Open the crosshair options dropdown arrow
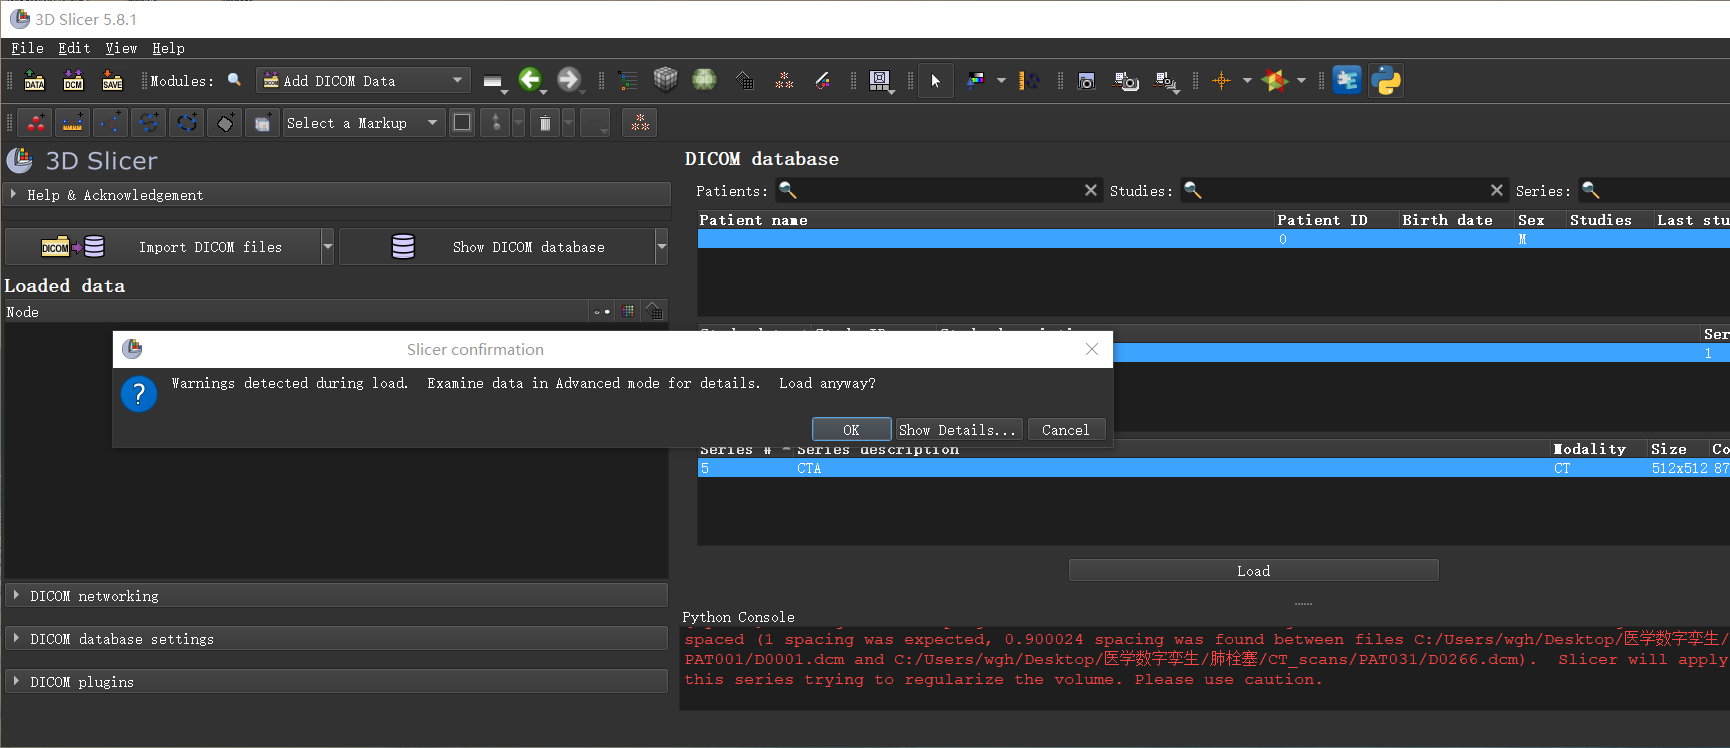The width and height of the screenshot is (1730, 748). point(1247,80)
